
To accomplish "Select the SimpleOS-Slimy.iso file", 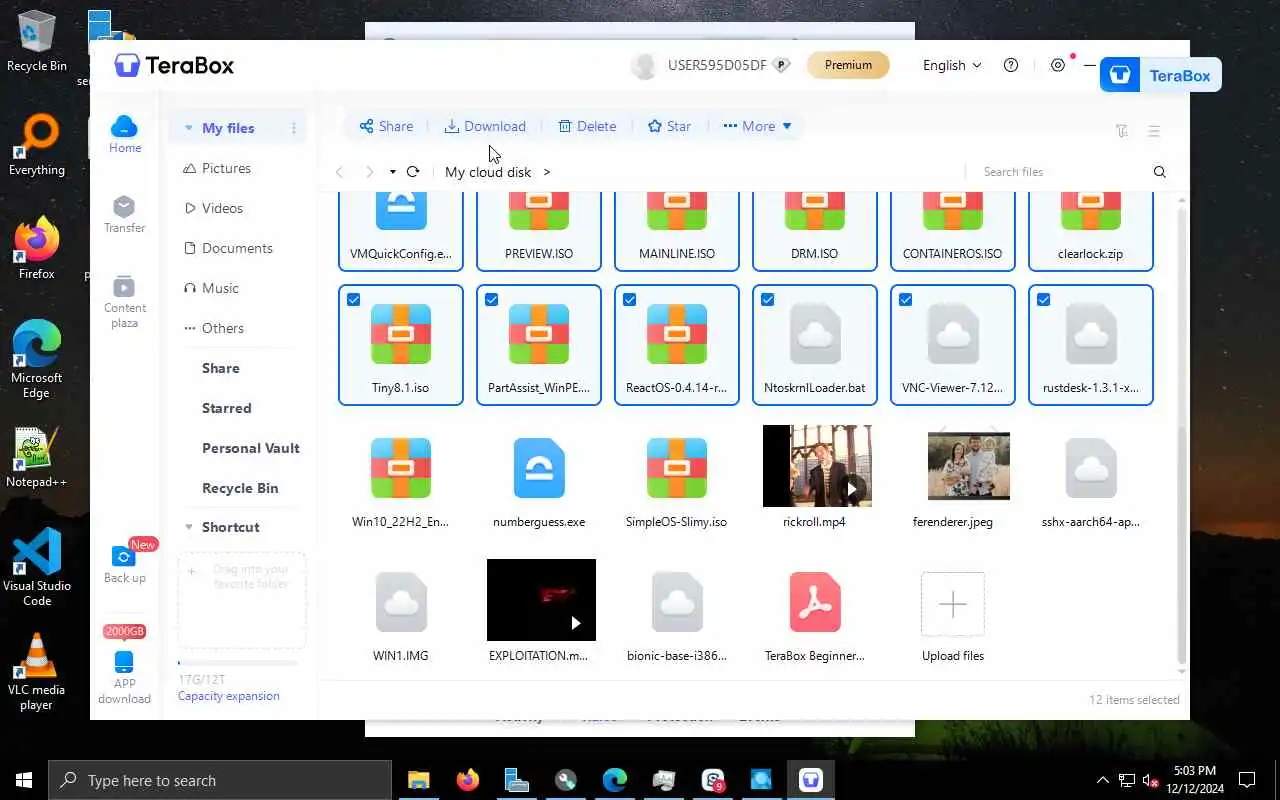I will tap(677, 478).
